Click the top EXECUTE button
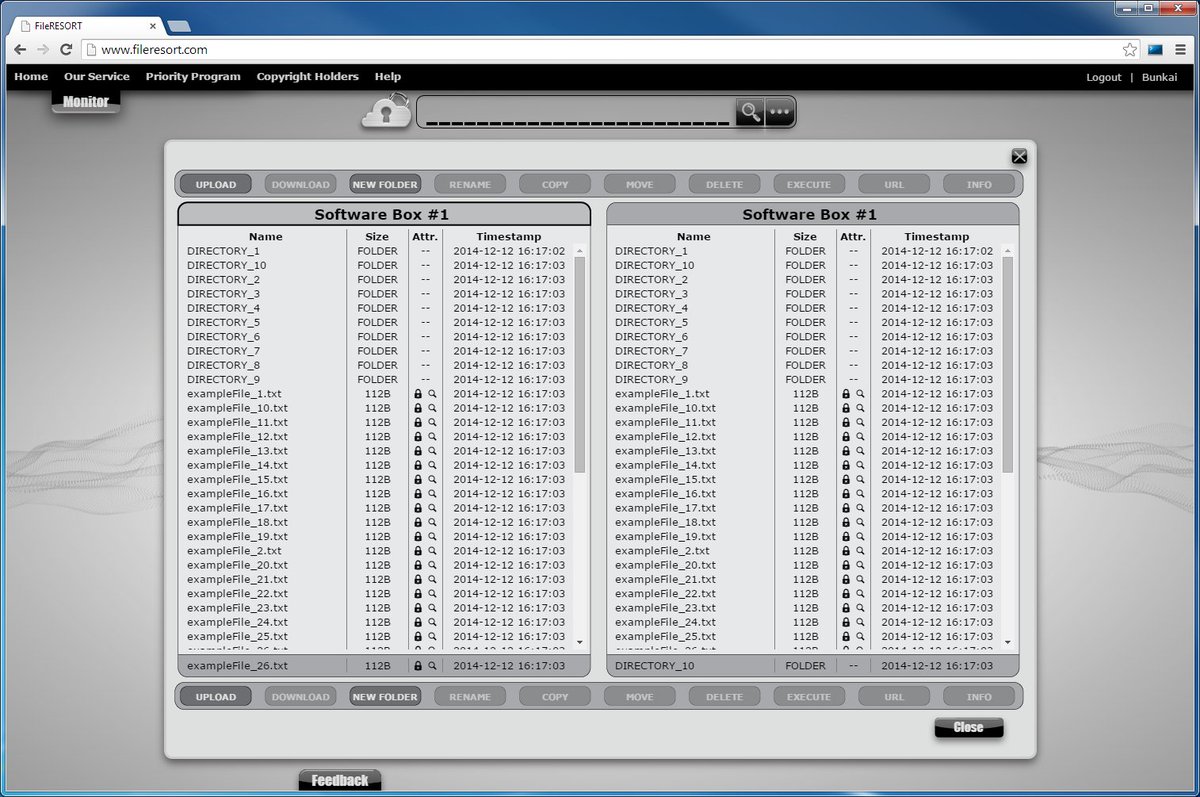This screenshot has width=1200, height=797. tap(809, 184)
